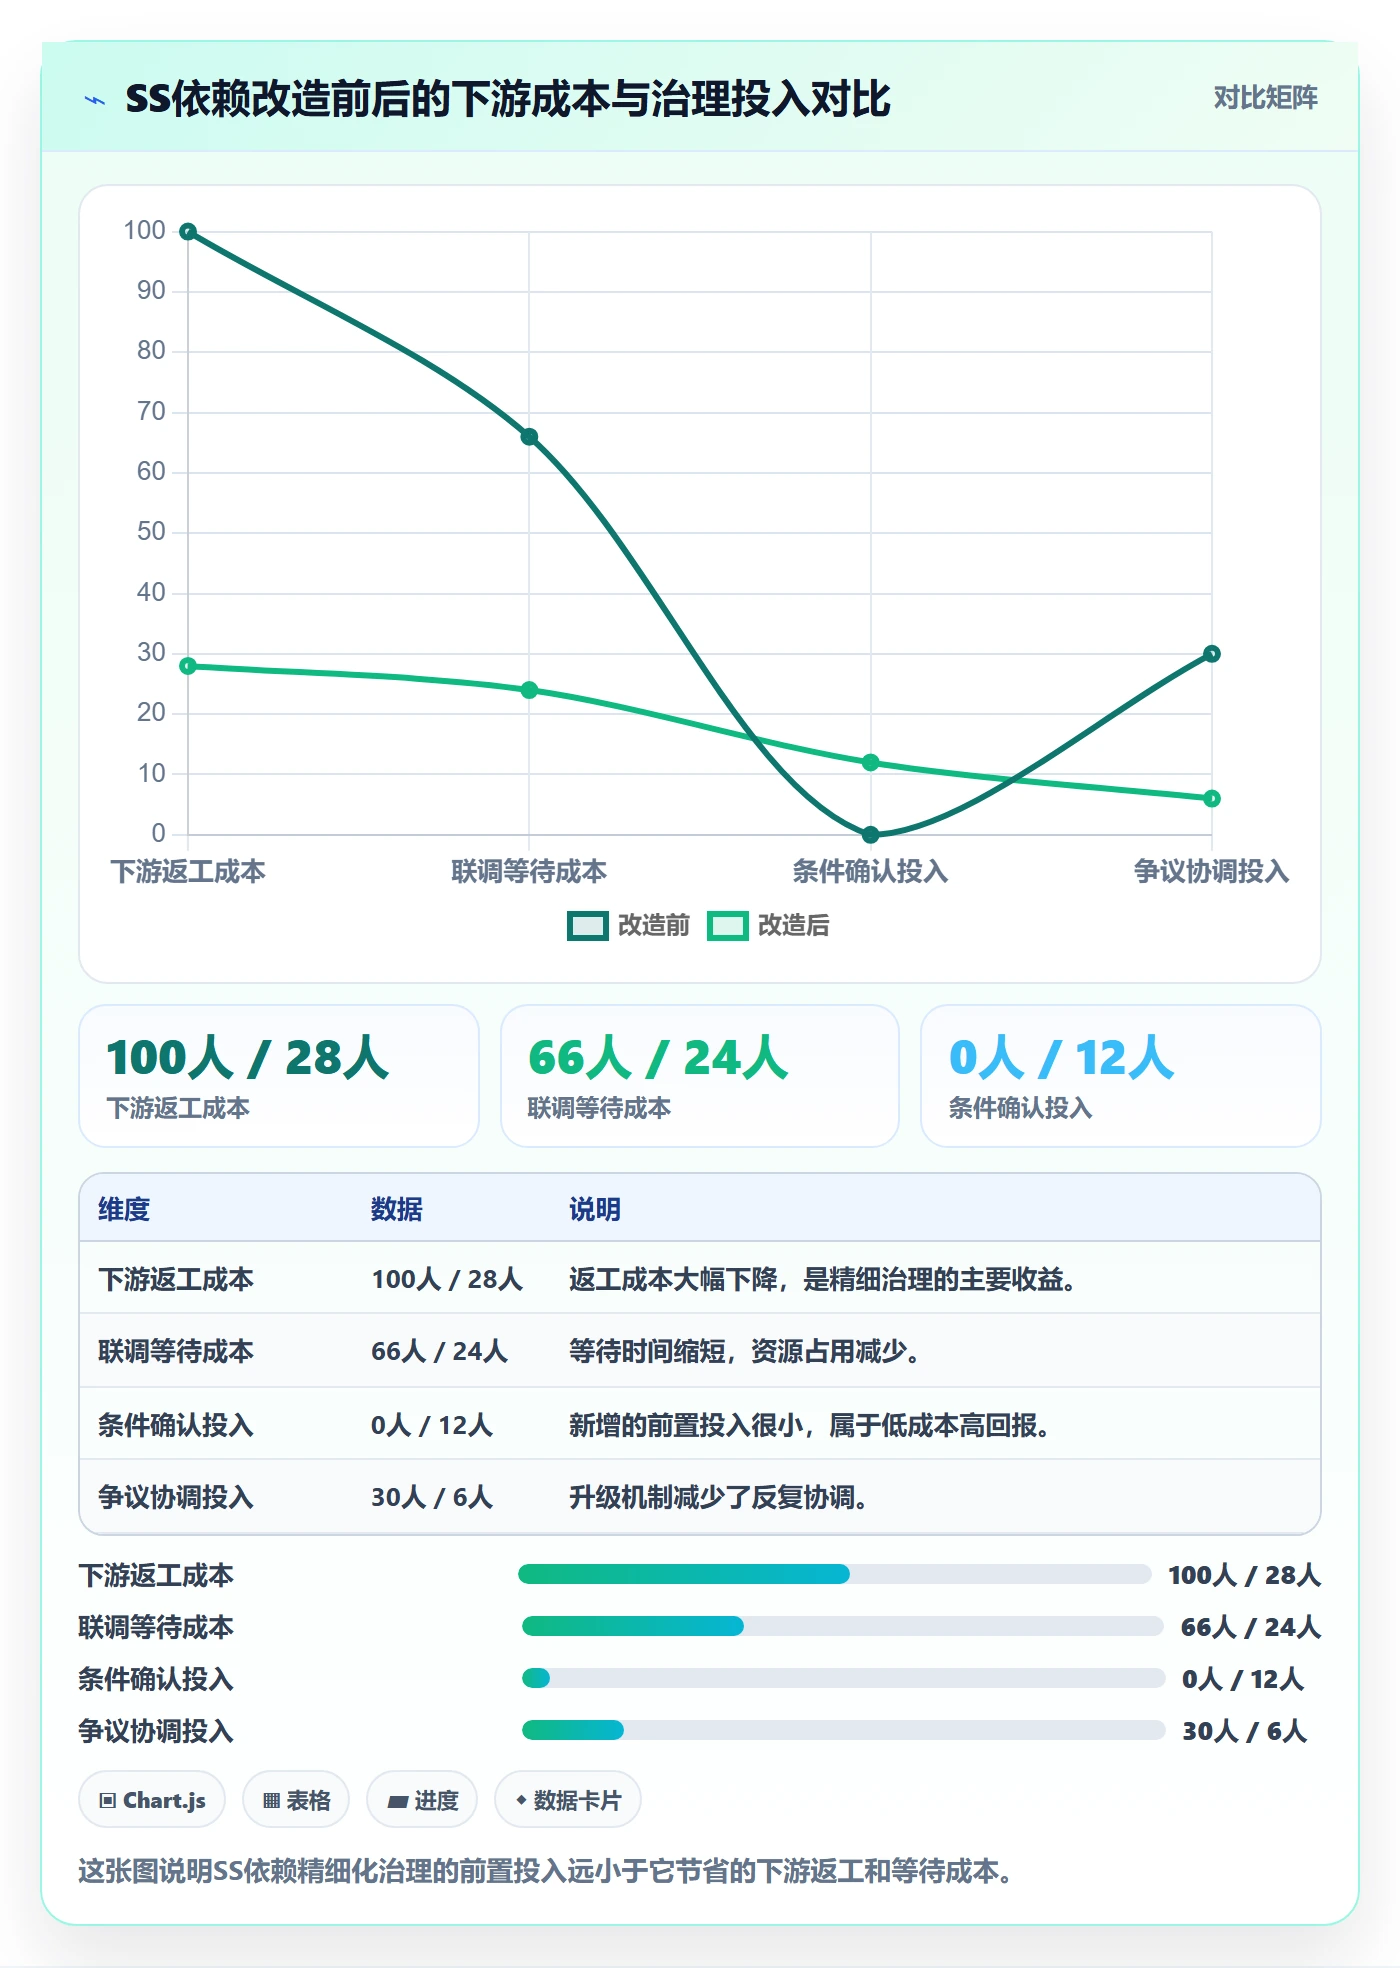Open the 100人 / 28人 data card
Viewport: 1400px width, 1968px height.
pos(279,1076)
